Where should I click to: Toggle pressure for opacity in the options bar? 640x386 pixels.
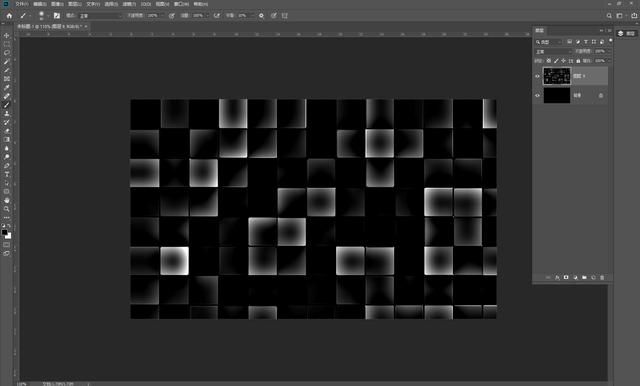tap(172, 16)
